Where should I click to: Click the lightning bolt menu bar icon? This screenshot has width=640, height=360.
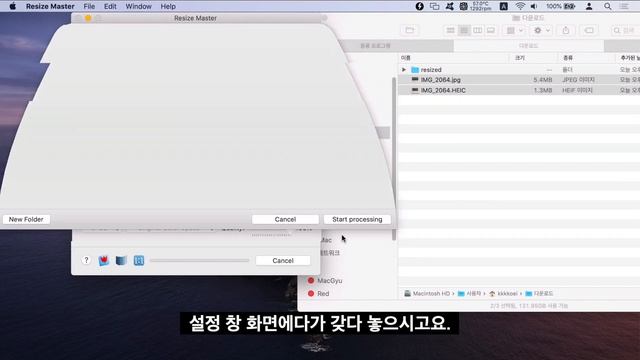pos(419,6)
